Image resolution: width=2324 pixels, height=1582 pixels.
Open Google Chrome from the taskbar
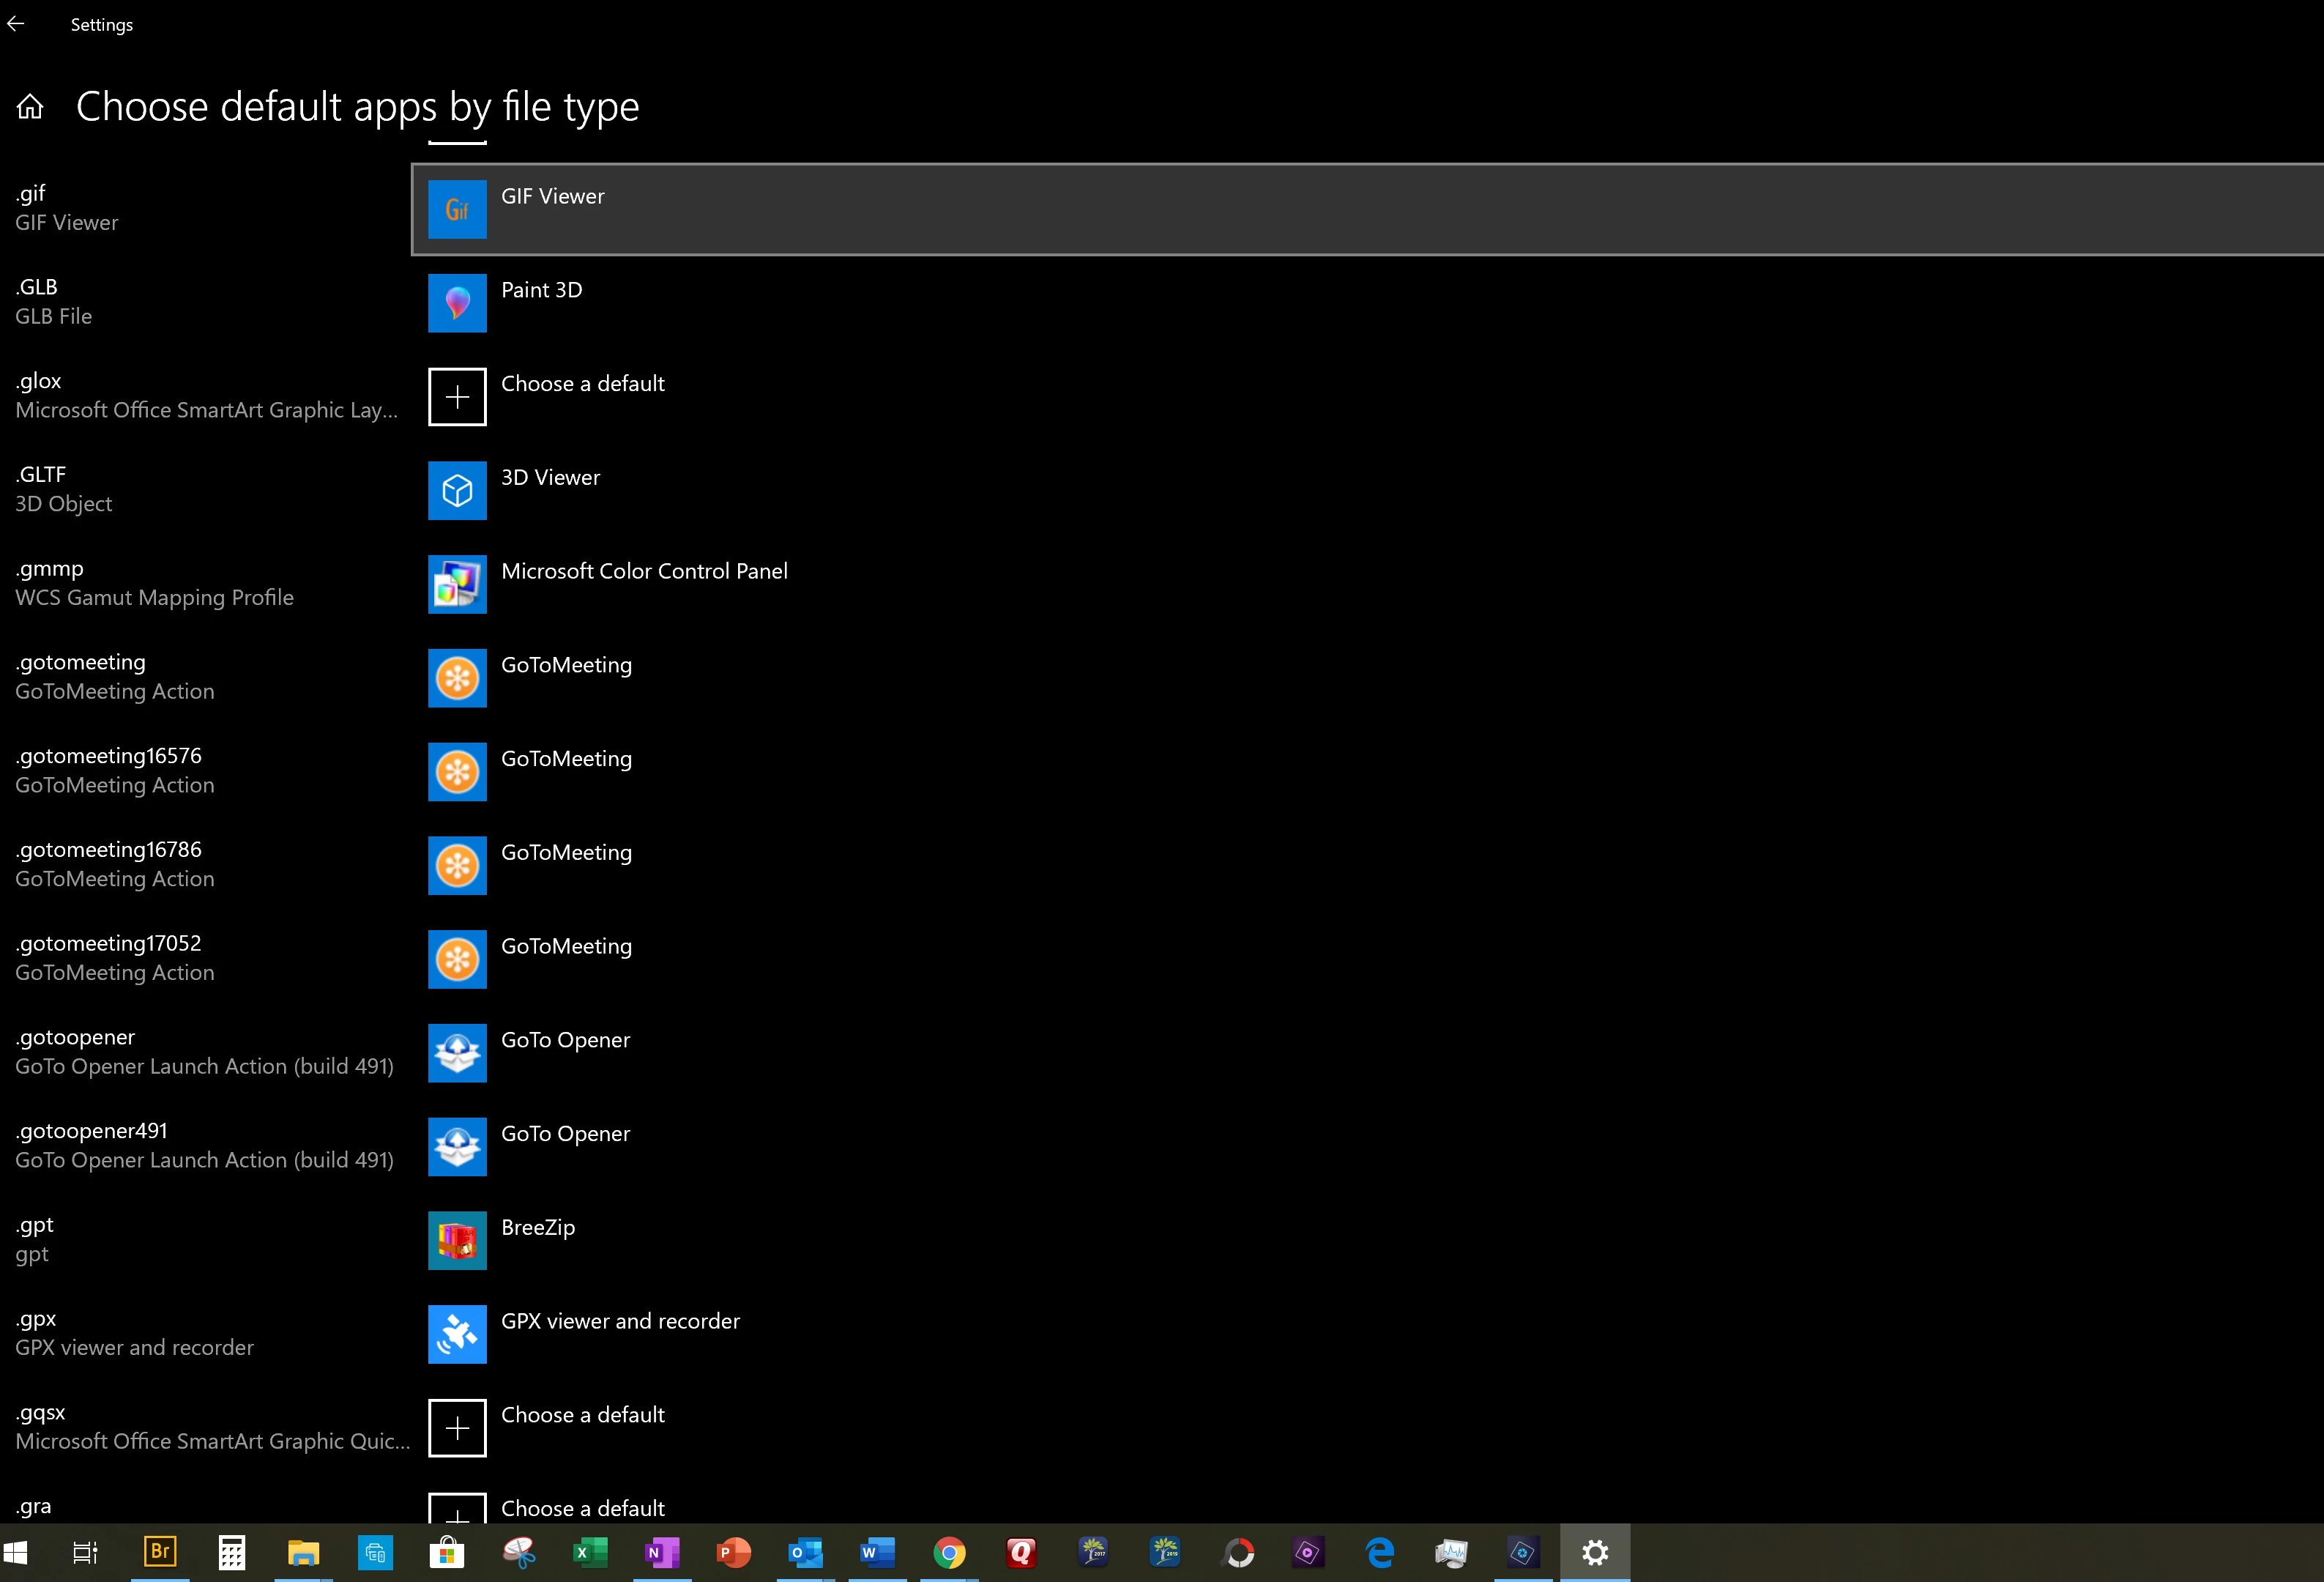pyautogui.click(x=949, y=1552)
